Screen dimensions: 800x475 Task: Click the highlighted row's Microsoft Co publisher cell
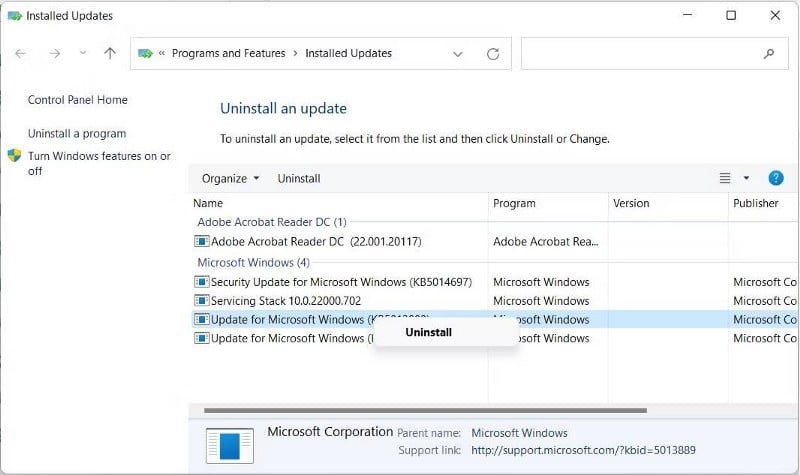pyautogui.click(x=764, y=319)
